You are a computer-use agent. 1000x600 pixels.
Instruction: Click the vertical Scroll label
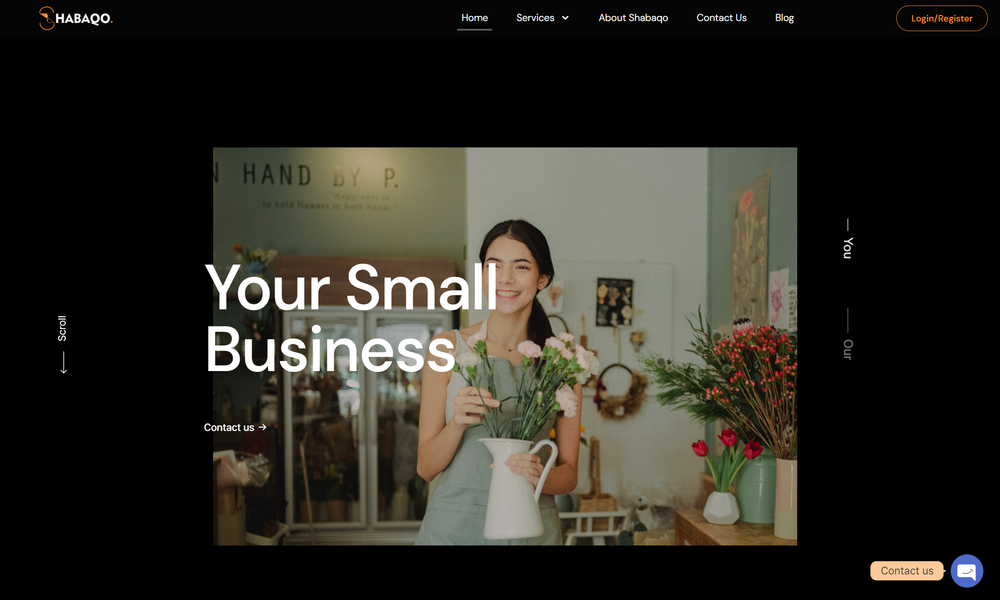[62, 328]
